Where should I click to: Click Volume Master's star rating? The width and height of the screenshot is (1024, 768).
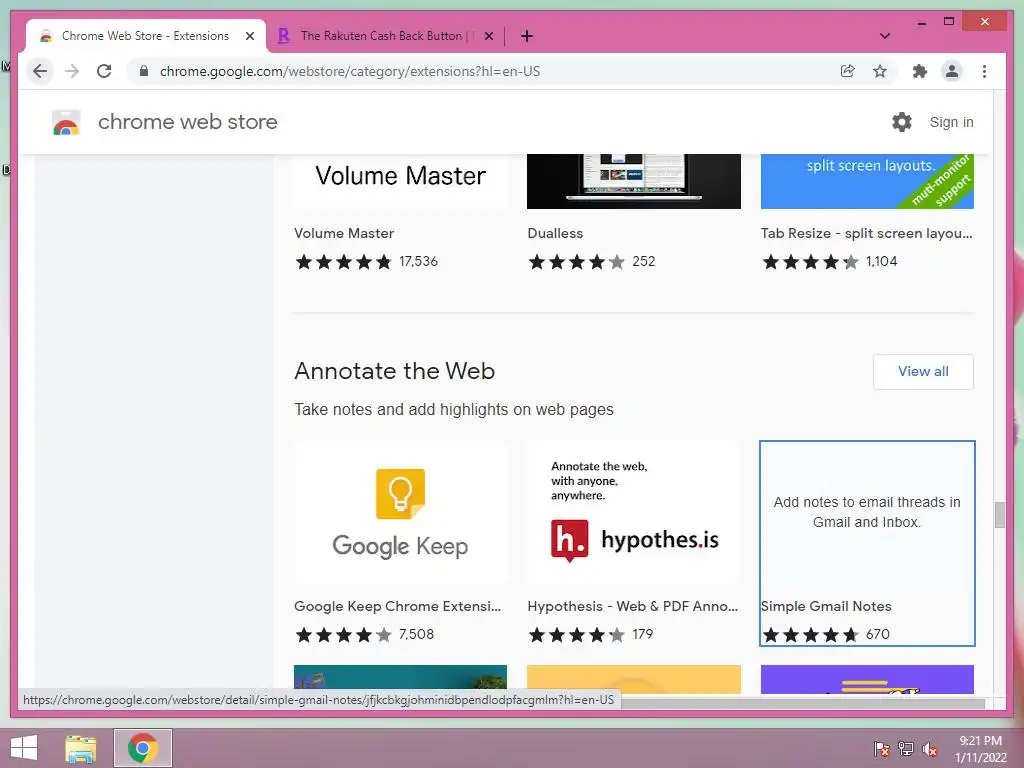(x=344, y=262)
